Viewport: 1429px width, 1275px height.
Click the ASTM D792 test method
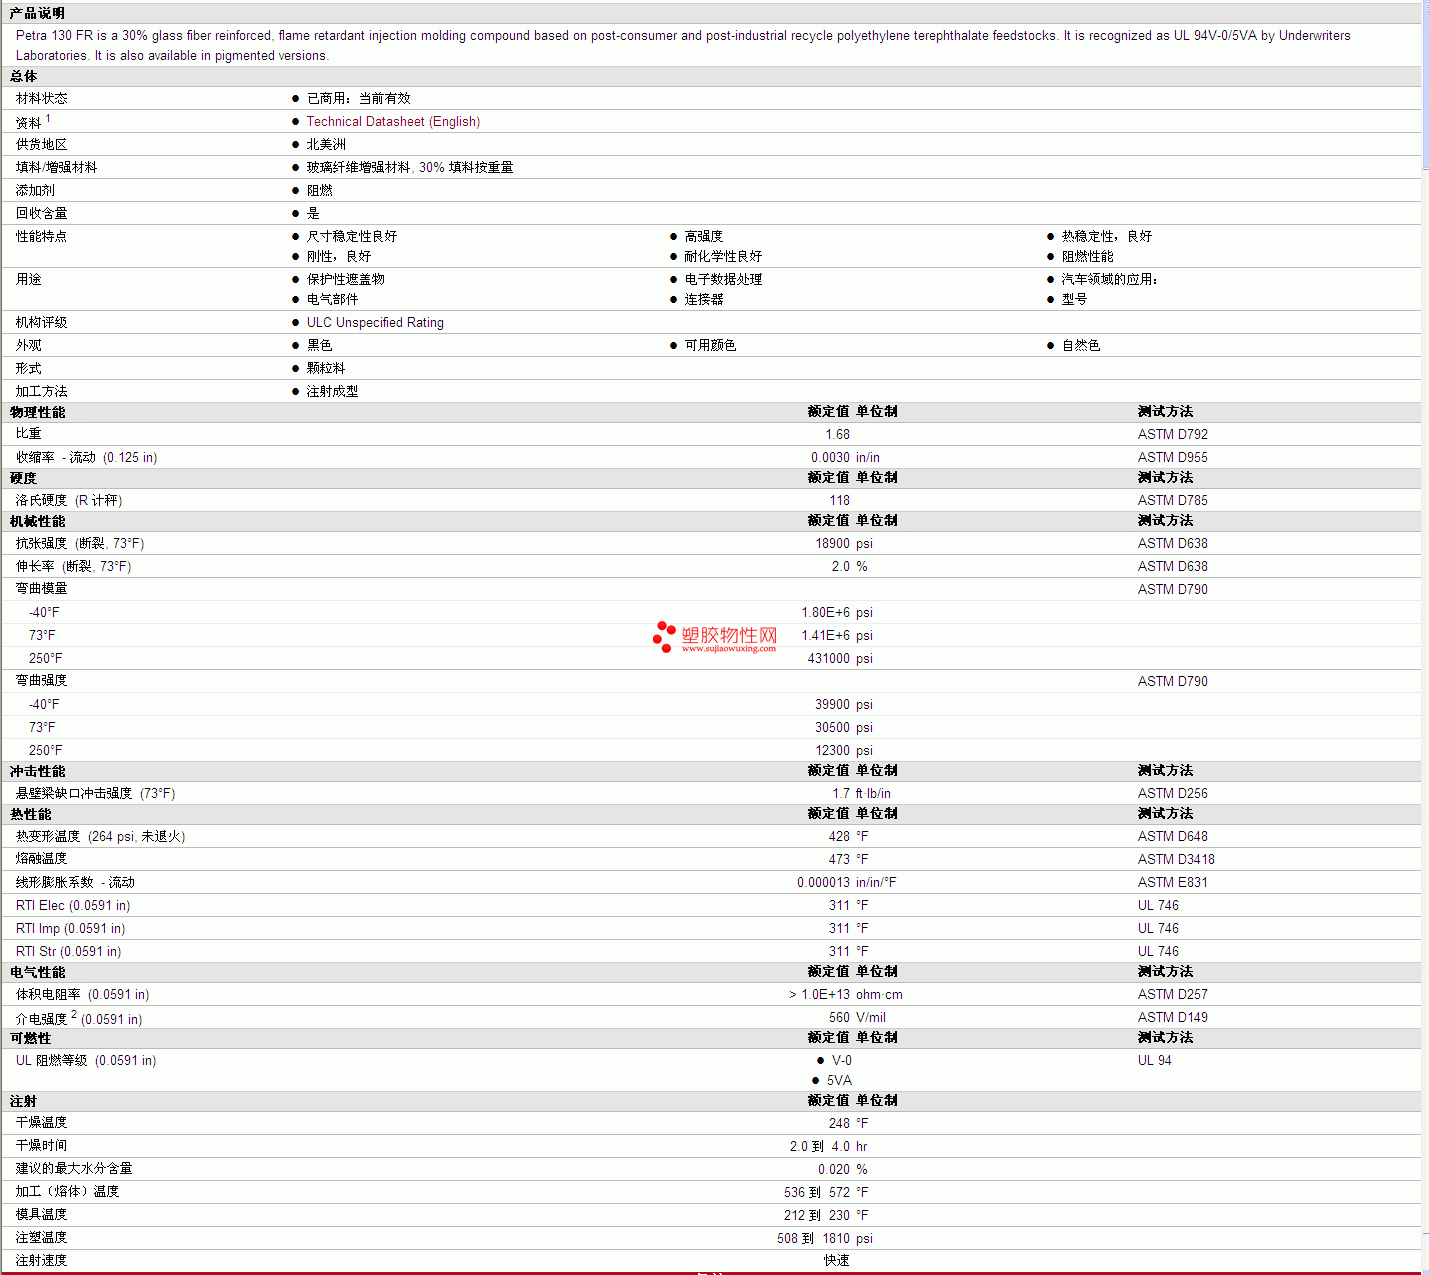point(1172,435)
